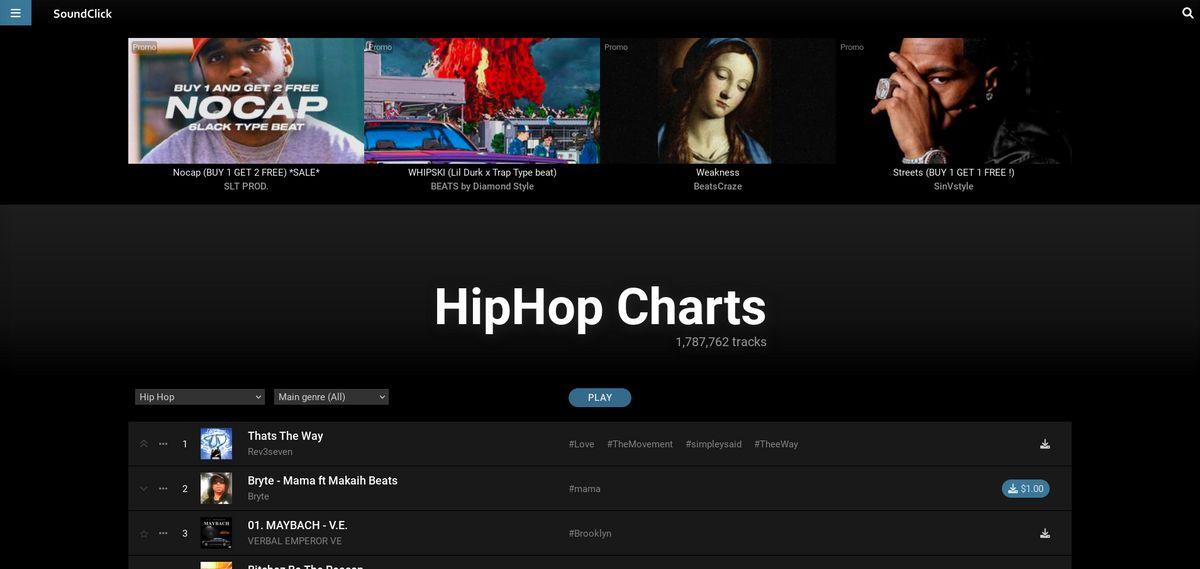This screenshot has width=1200, height=569.
Task: Download the Thats The Way track
Action: tap(1045, 444)
